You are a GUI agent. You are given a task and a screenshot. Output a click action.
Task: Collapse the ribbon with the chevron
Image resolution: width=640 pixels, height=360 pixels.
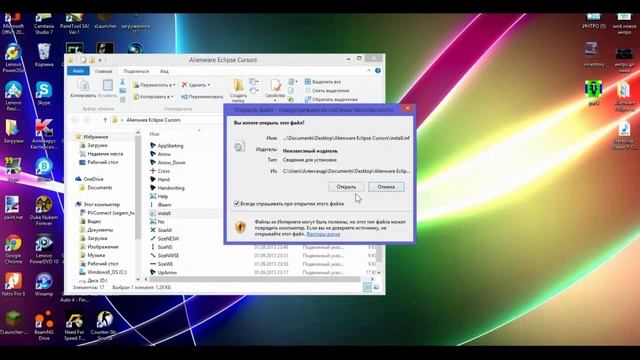(369, 71)
